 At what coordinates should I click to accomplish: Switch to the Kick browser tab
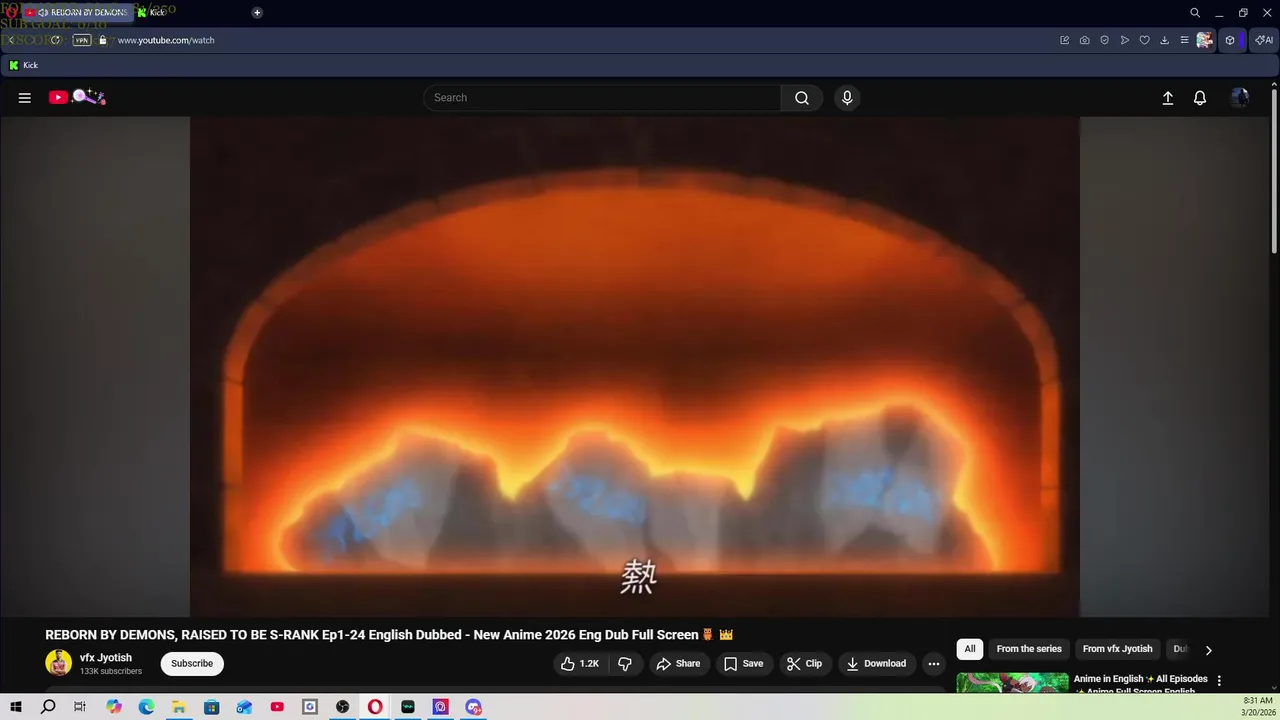(150, 12)
